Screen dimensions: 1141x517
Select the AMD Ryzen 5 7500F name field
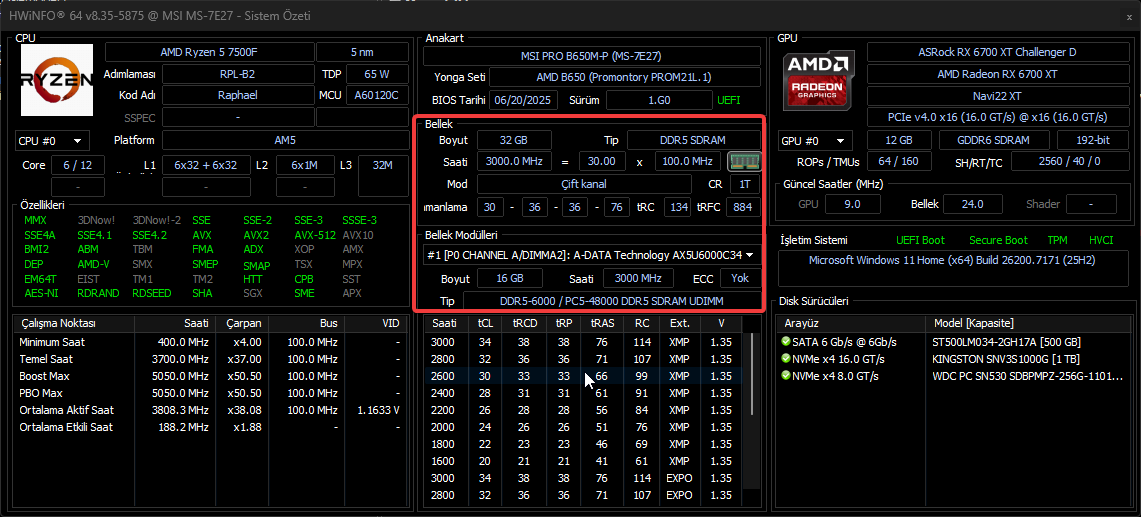point(210,52)
